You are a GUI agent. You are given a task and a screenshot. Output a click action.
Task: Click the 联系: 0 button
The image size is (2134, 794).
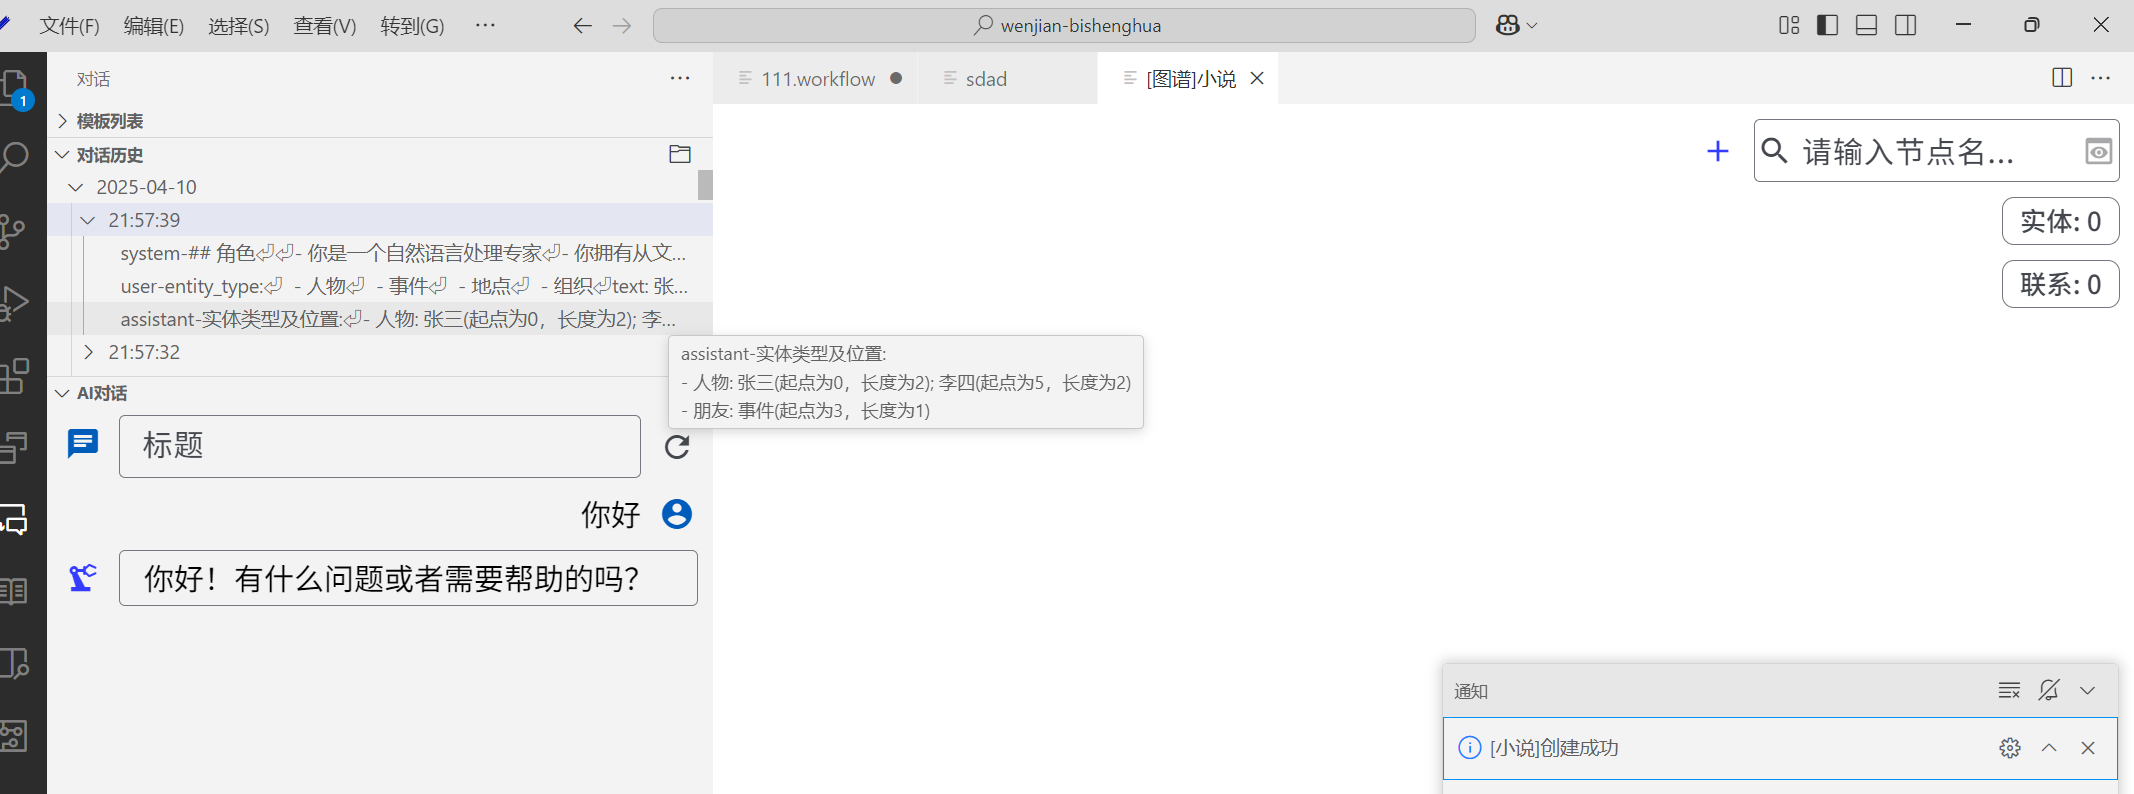[x=2059, y=285]
